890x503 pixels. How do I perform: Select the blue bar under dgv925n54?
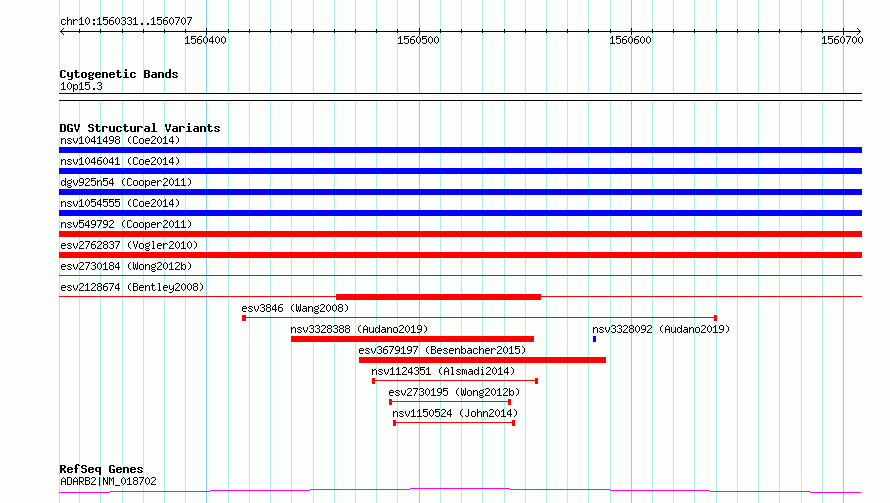point(460,192)
